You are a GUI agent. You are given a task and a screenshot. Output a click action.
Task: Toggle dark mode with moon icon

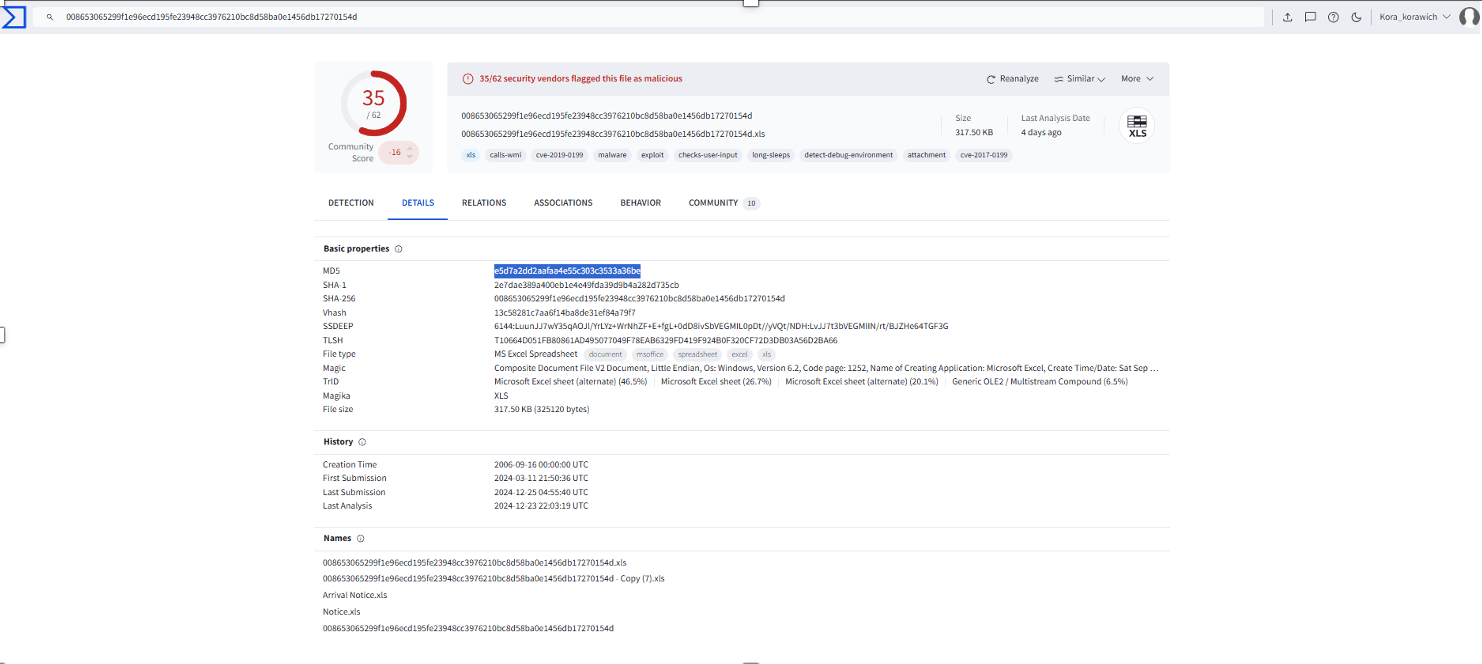(x=1356, y=17)
